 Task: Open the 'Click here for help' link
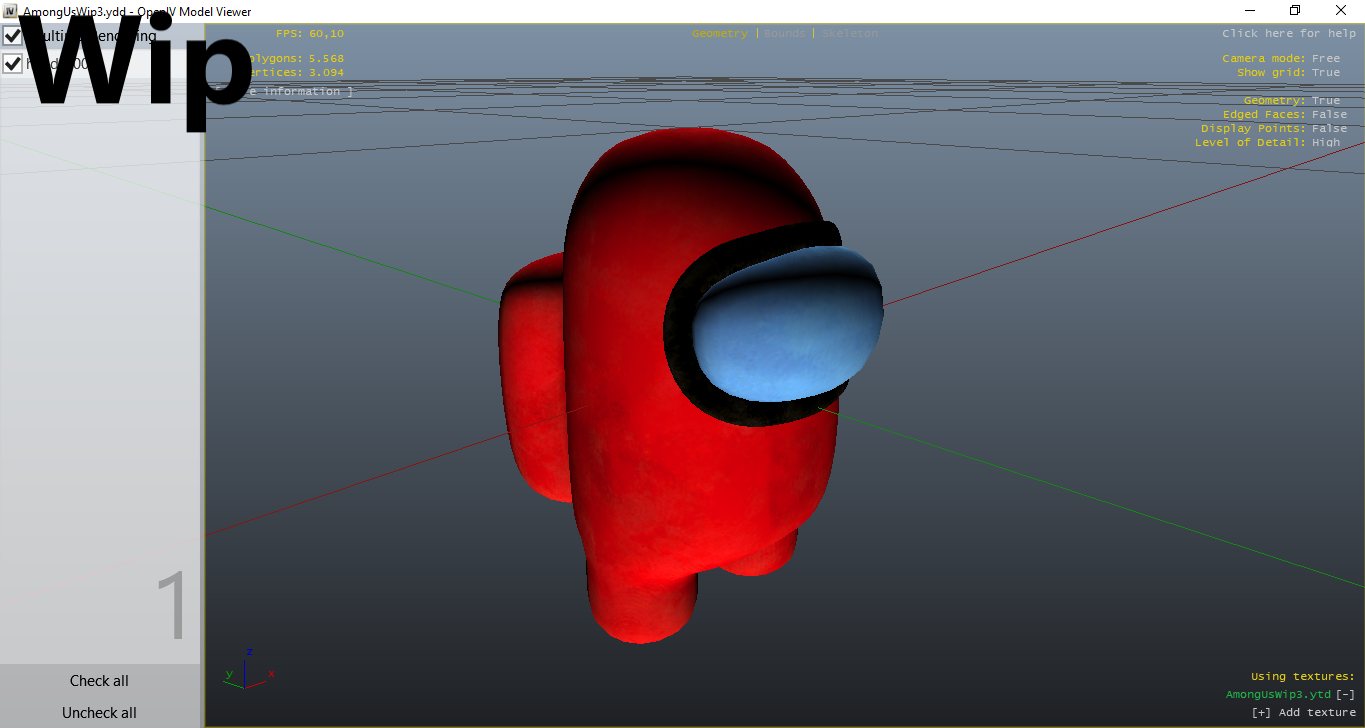point(1289,34)
